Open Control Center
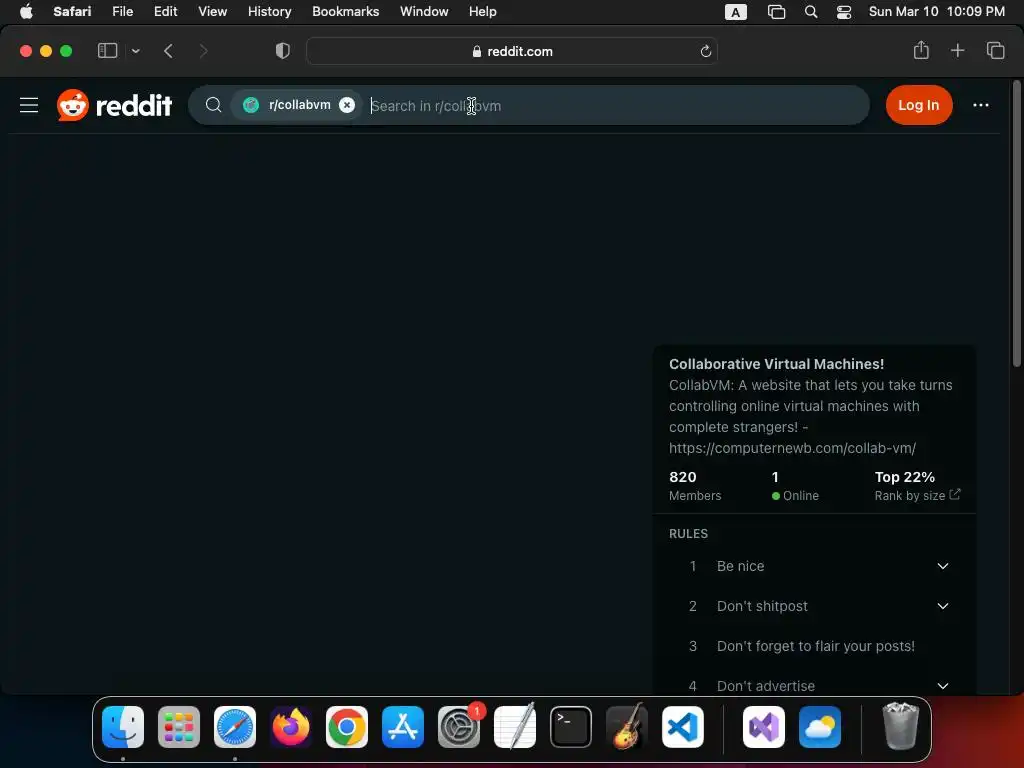Image resolution: width=1024 pixels, height=768 pixels. click(x=844, y=12)
